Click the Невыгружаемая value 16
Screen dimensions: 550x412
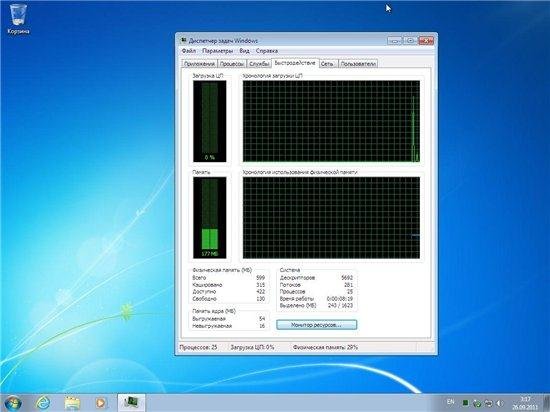pyautogui.click(x=262, y=326)
